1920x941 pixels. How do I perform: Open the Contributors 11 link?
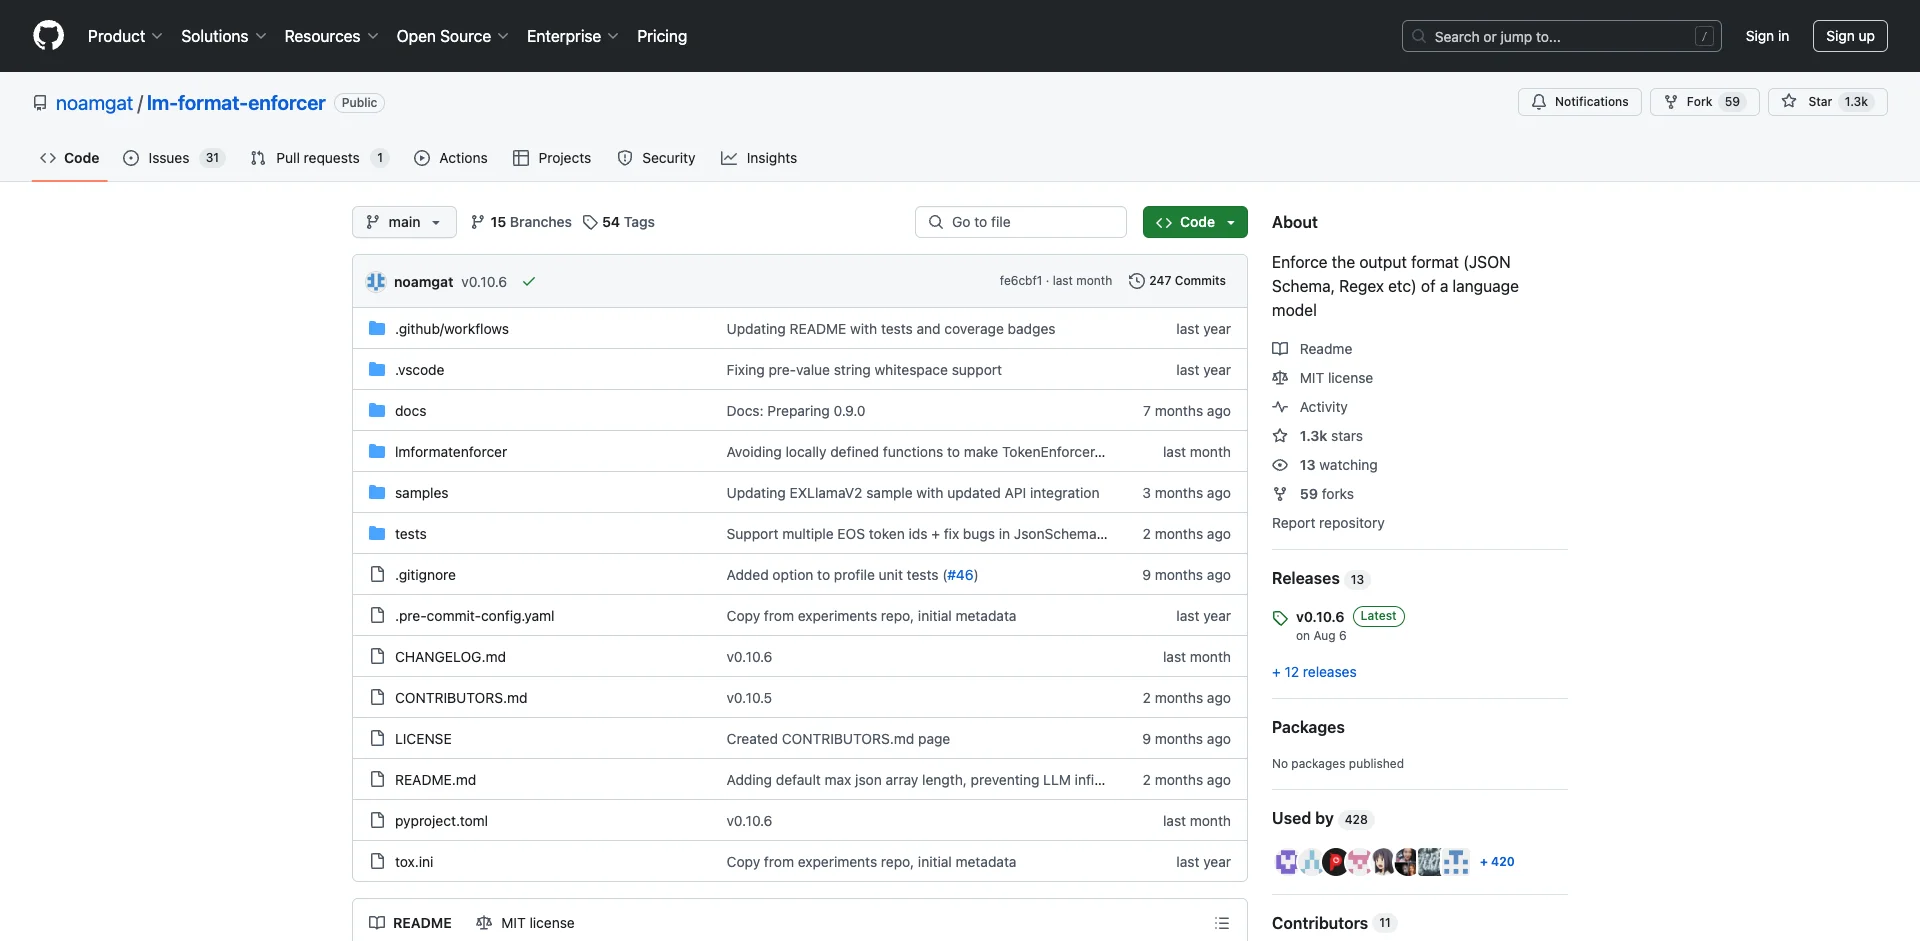click(1334, 923)
